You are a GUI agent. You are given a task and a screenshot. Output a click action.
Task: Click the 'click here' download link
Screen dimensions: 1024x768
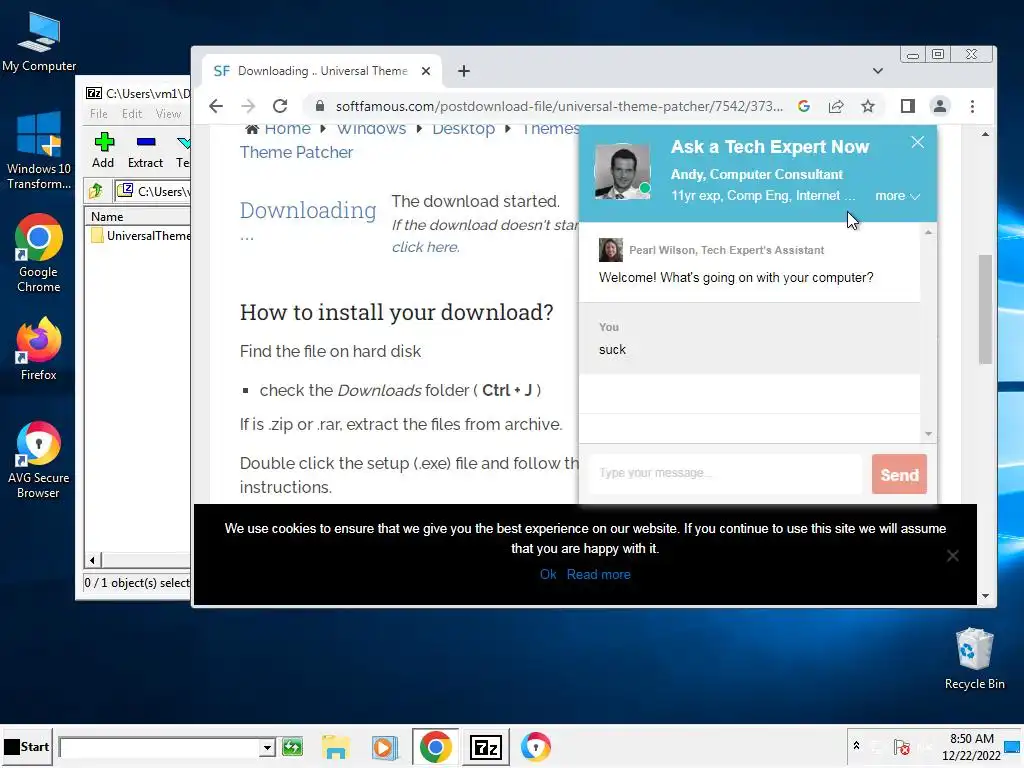coord(426,247)
